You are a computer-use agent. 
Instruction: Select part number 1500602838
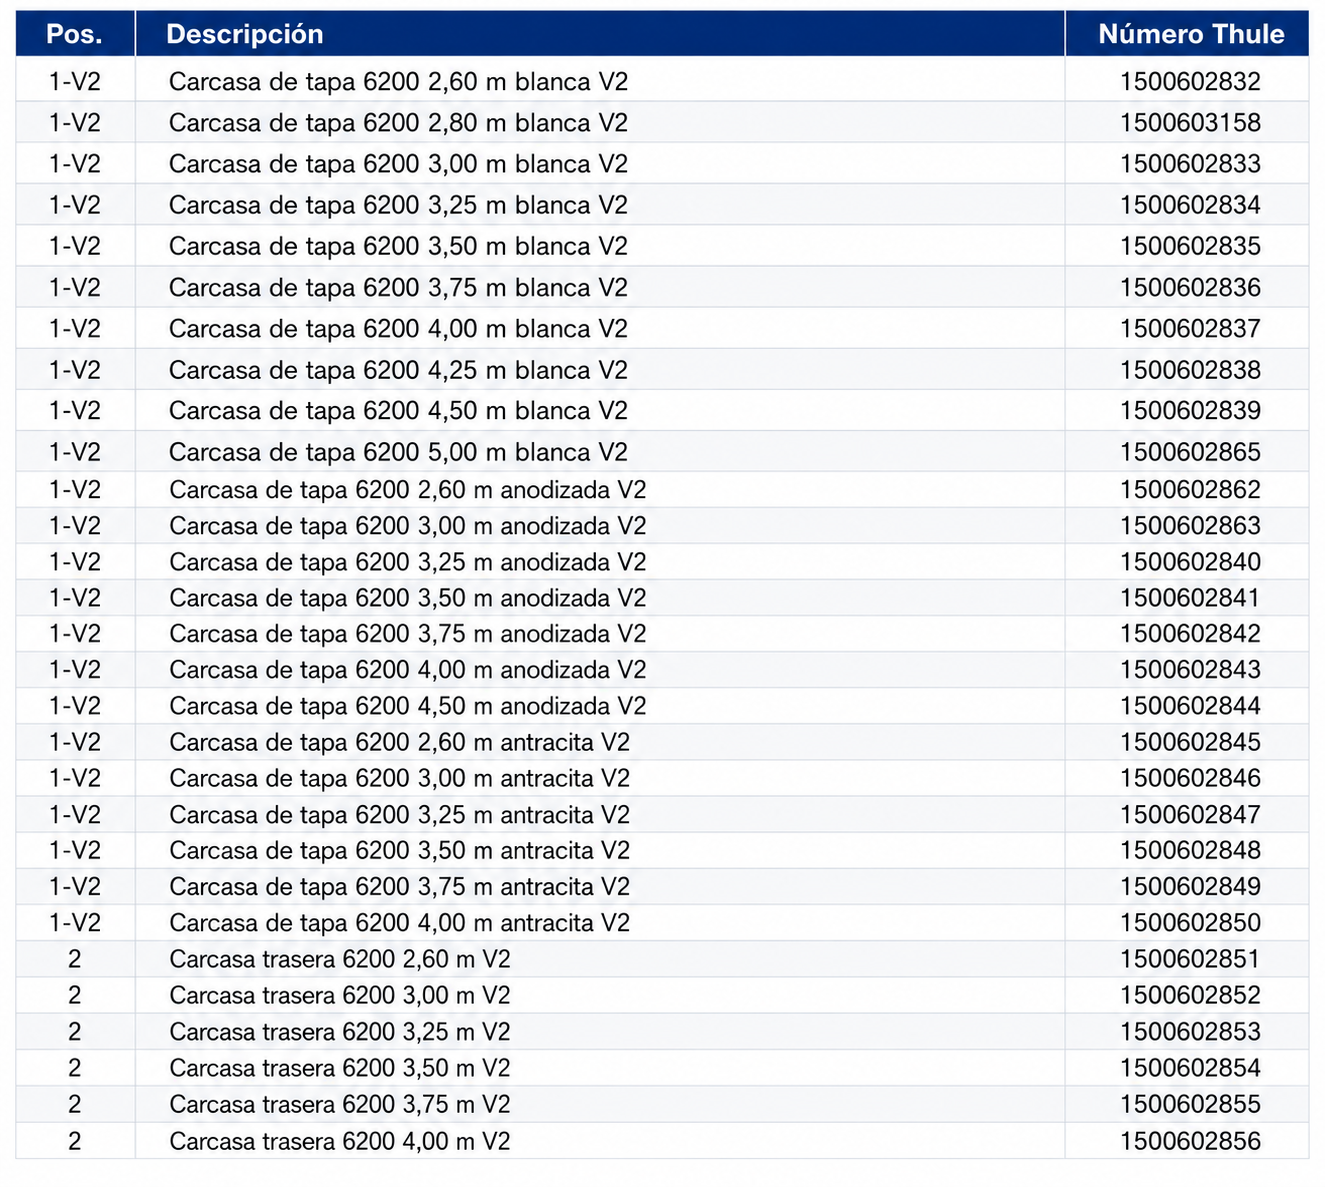(x=1190, y=370)
